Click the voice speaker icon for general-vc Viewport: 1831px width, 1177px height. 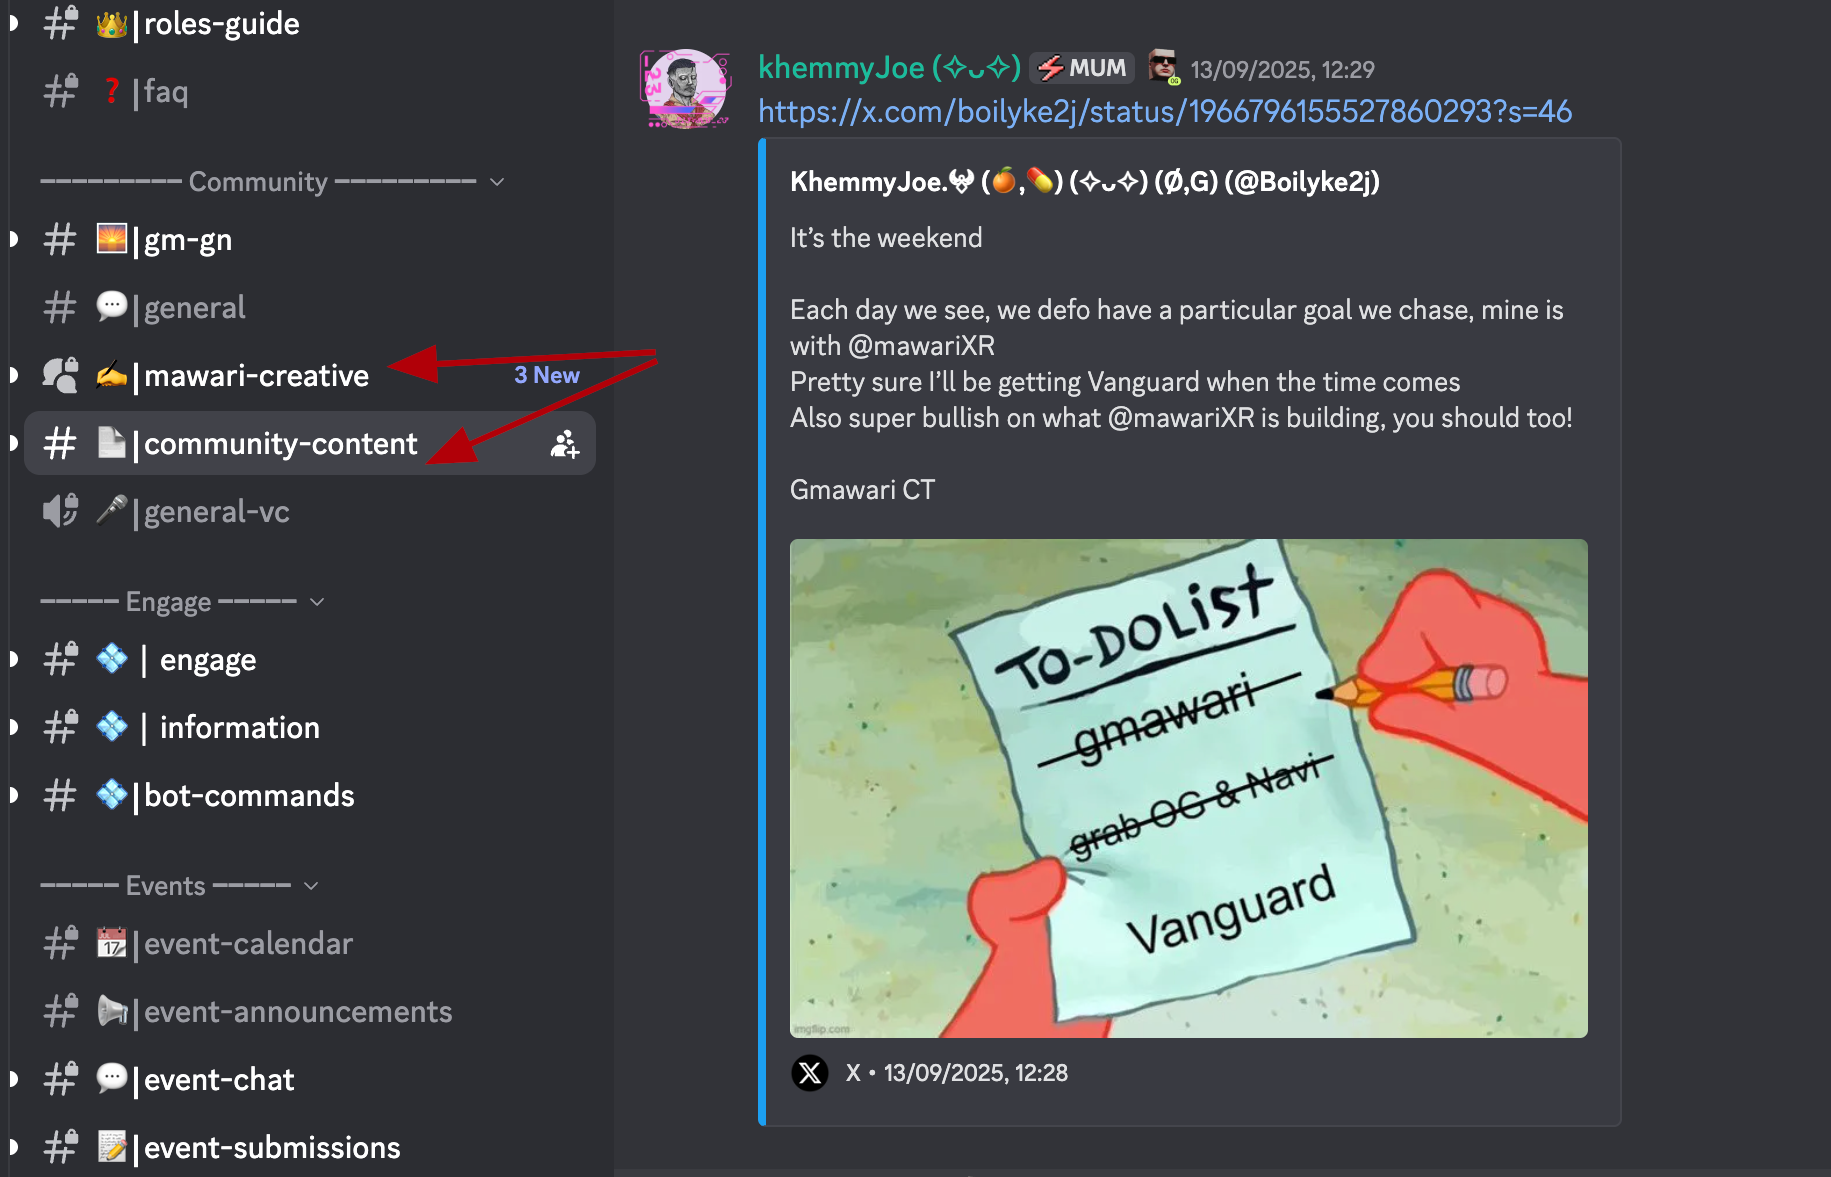[60, 511]
